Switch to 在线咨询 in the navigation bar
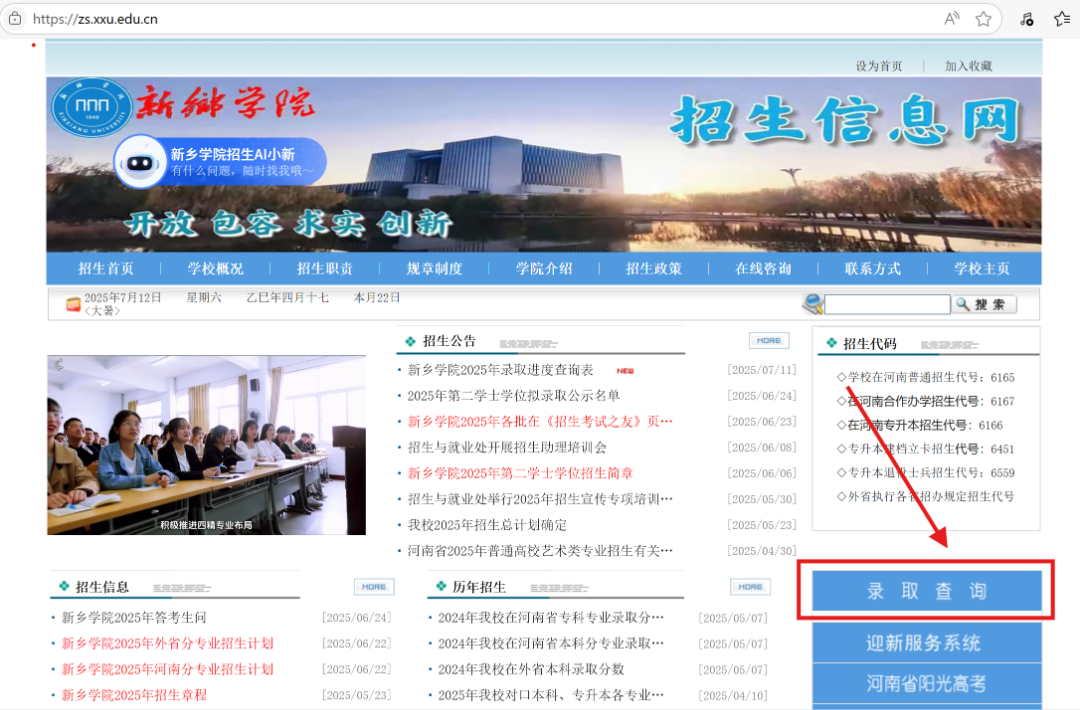 click(764, 268)
